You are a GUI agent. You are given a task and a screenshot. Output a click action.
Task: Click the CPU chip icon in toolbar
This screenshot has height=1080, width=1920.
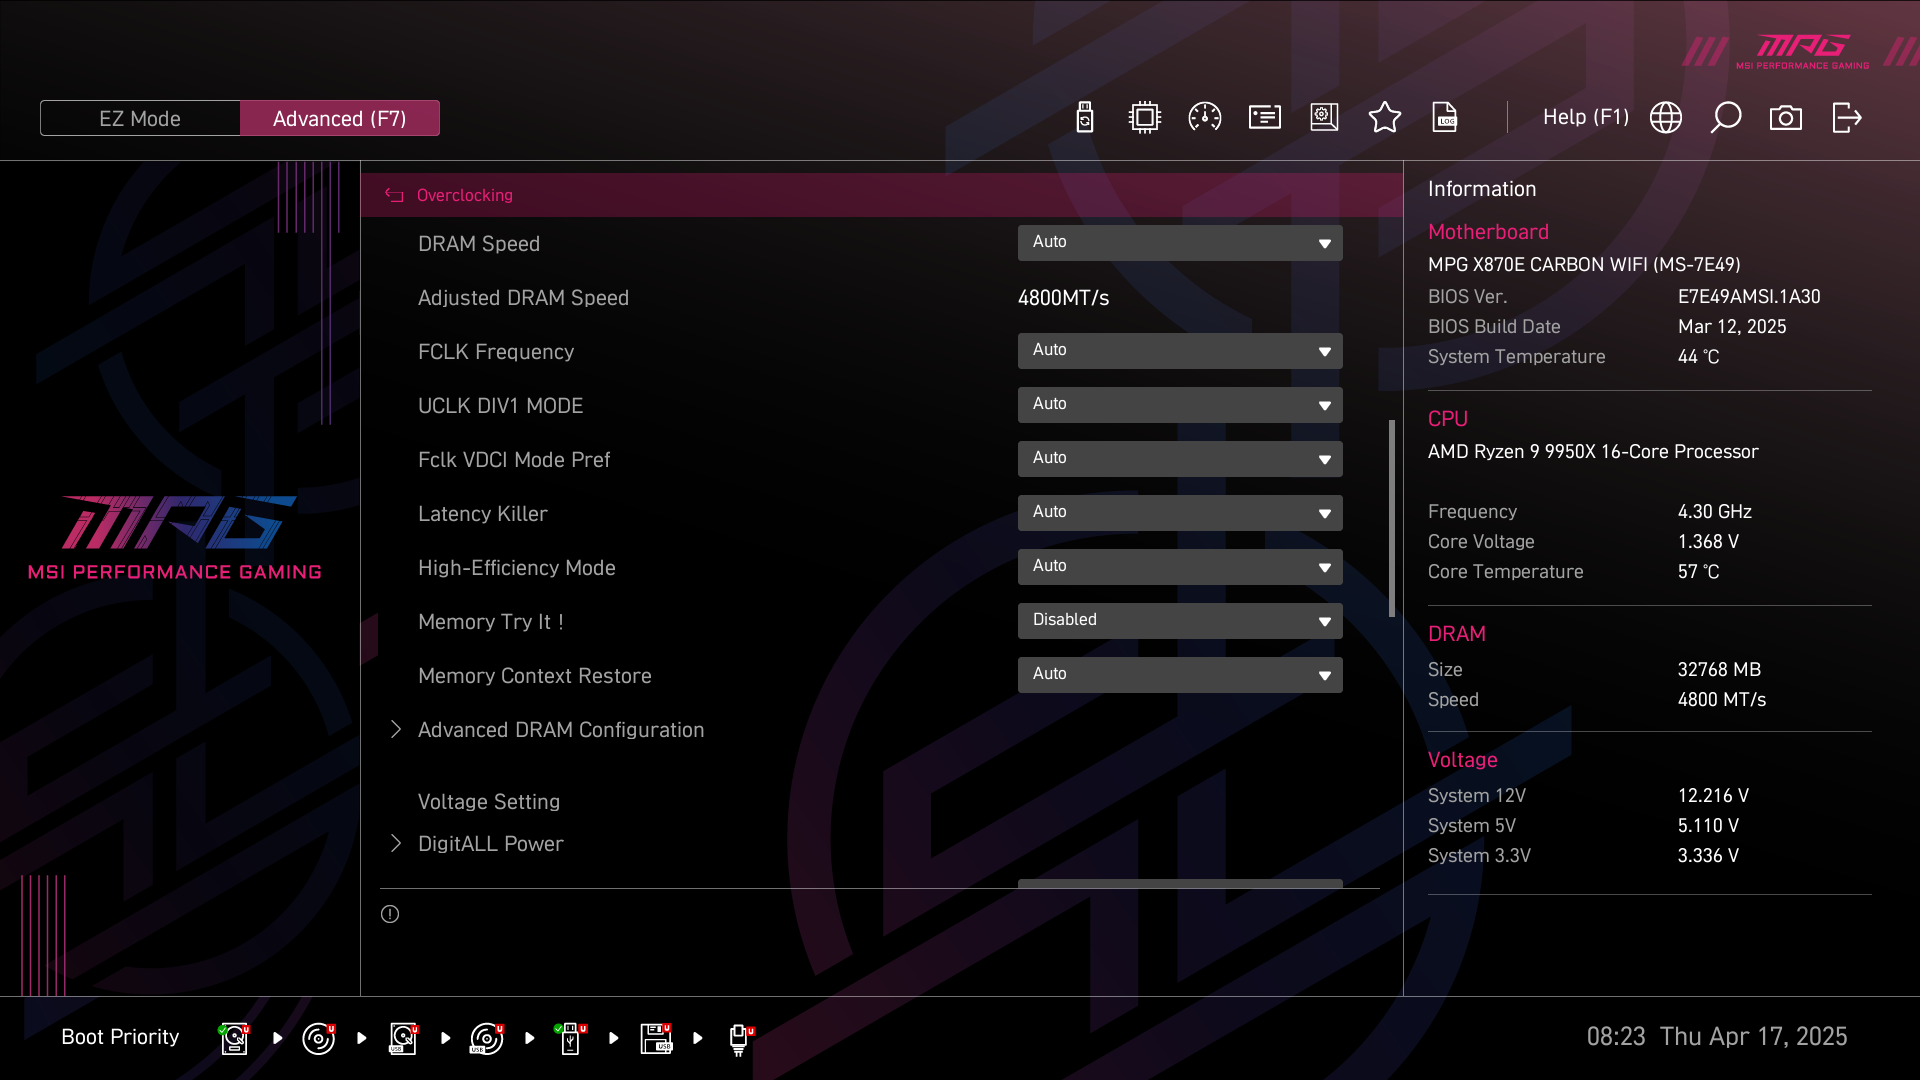point(1144,118)
